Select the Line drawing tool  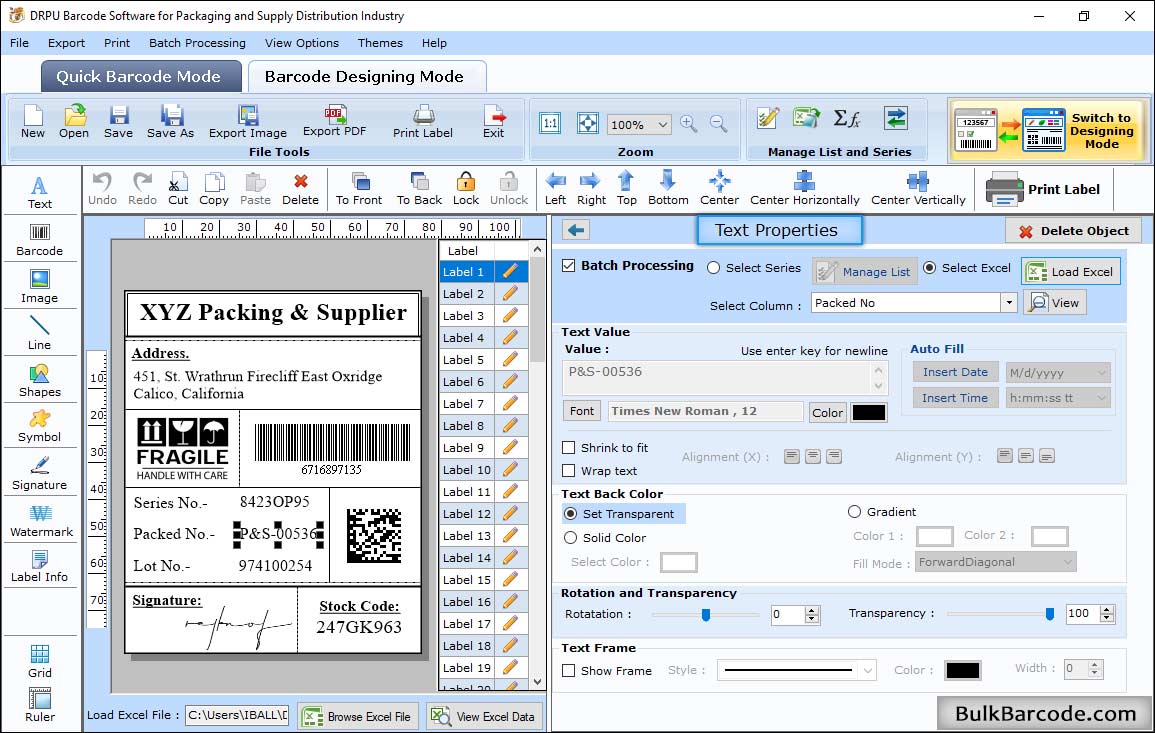tap(40, 334)
